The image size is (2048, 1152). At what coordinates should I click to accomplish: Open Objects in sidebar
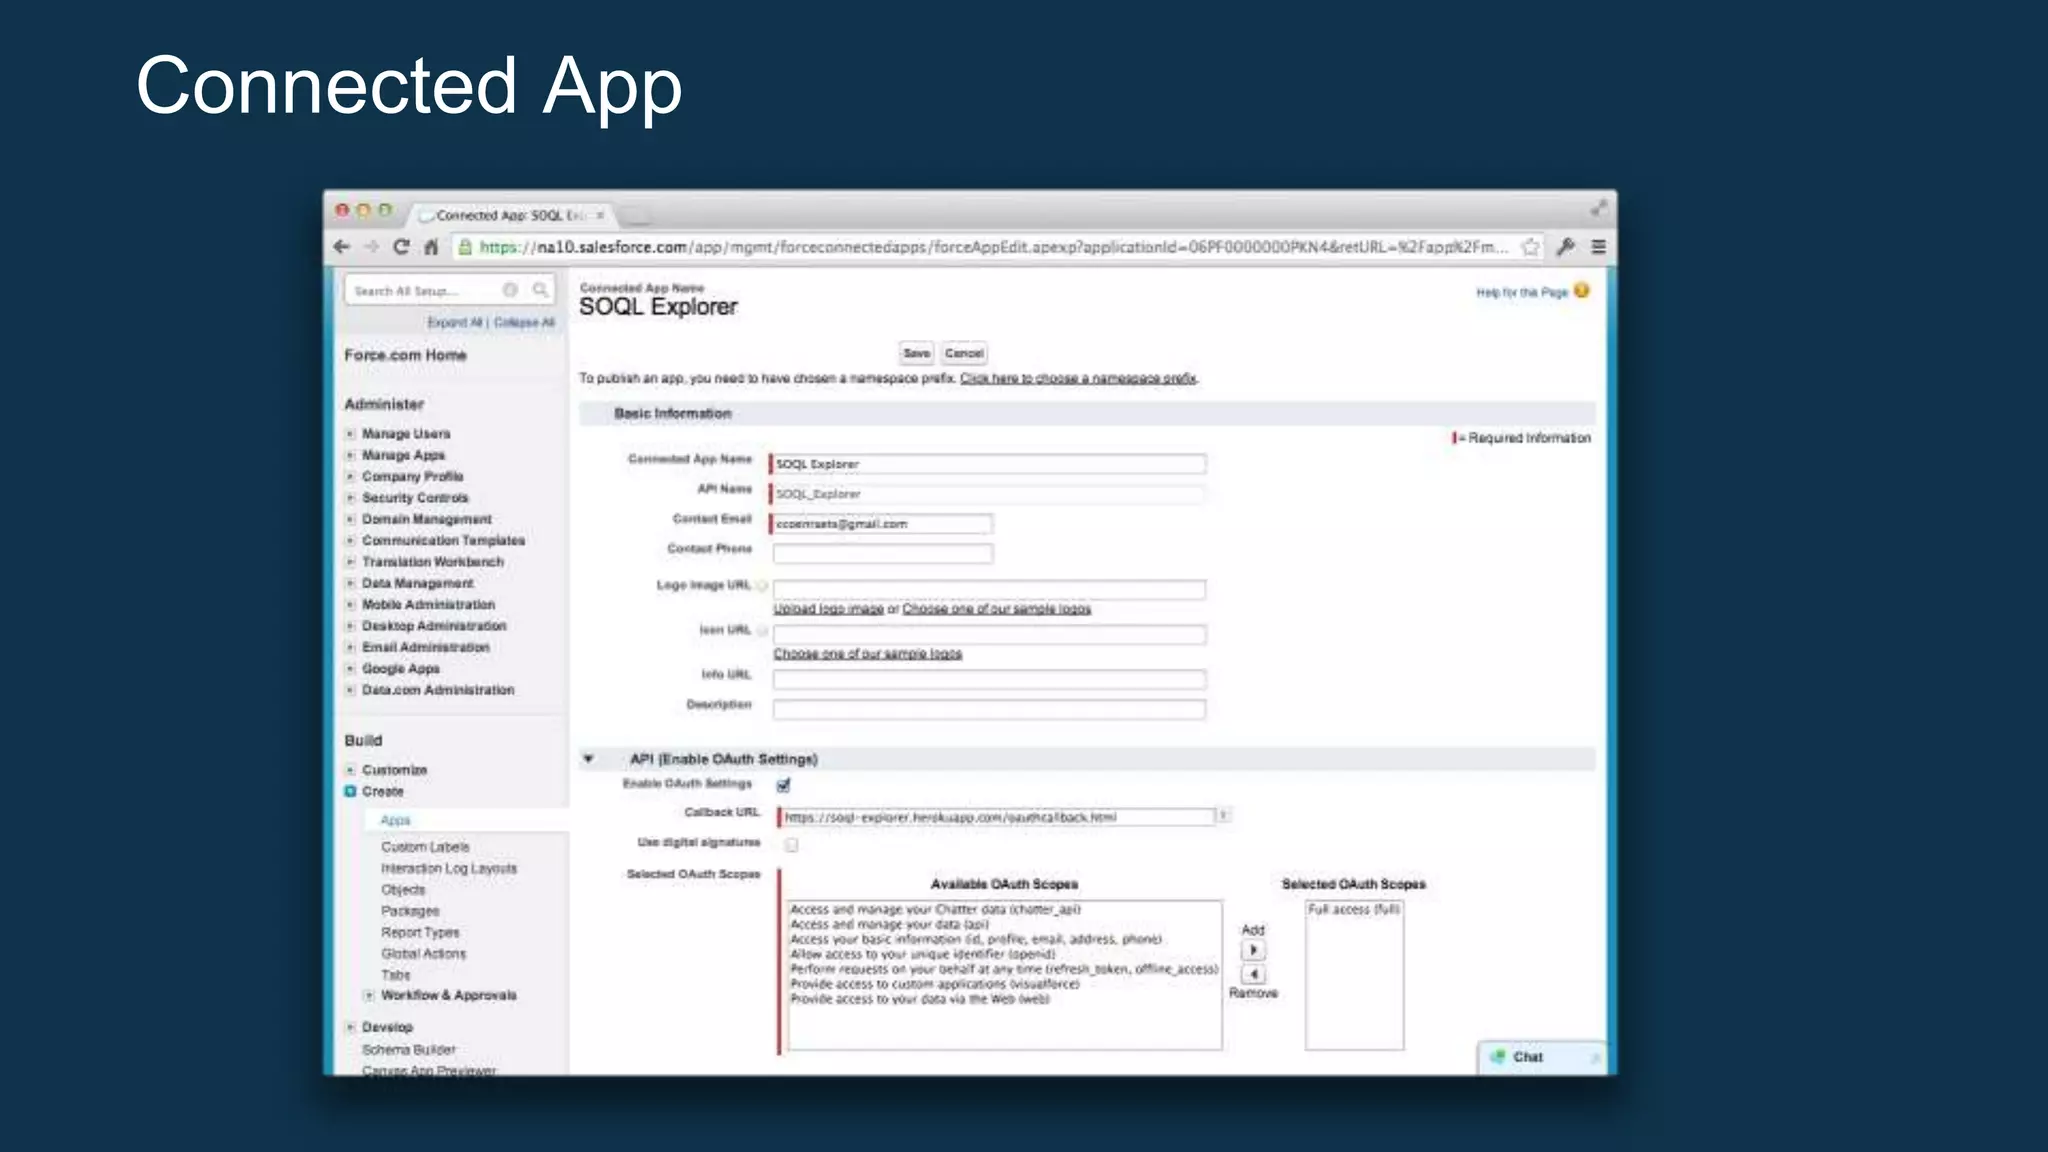403,890
